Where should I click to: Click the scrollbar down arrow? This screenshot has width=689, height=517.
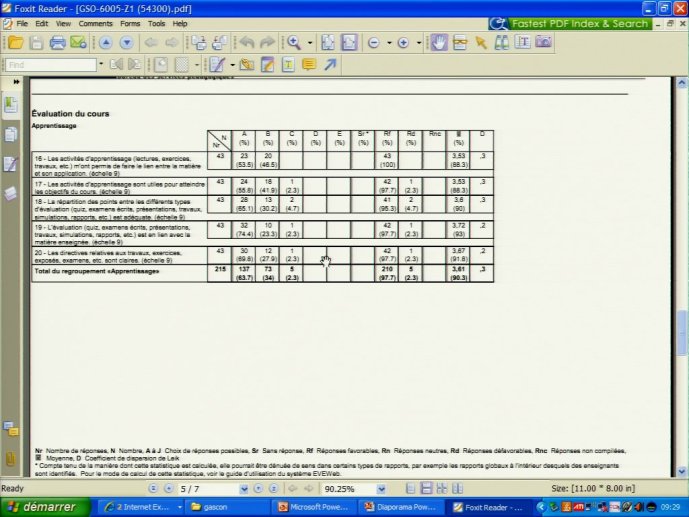click(682, 471)
